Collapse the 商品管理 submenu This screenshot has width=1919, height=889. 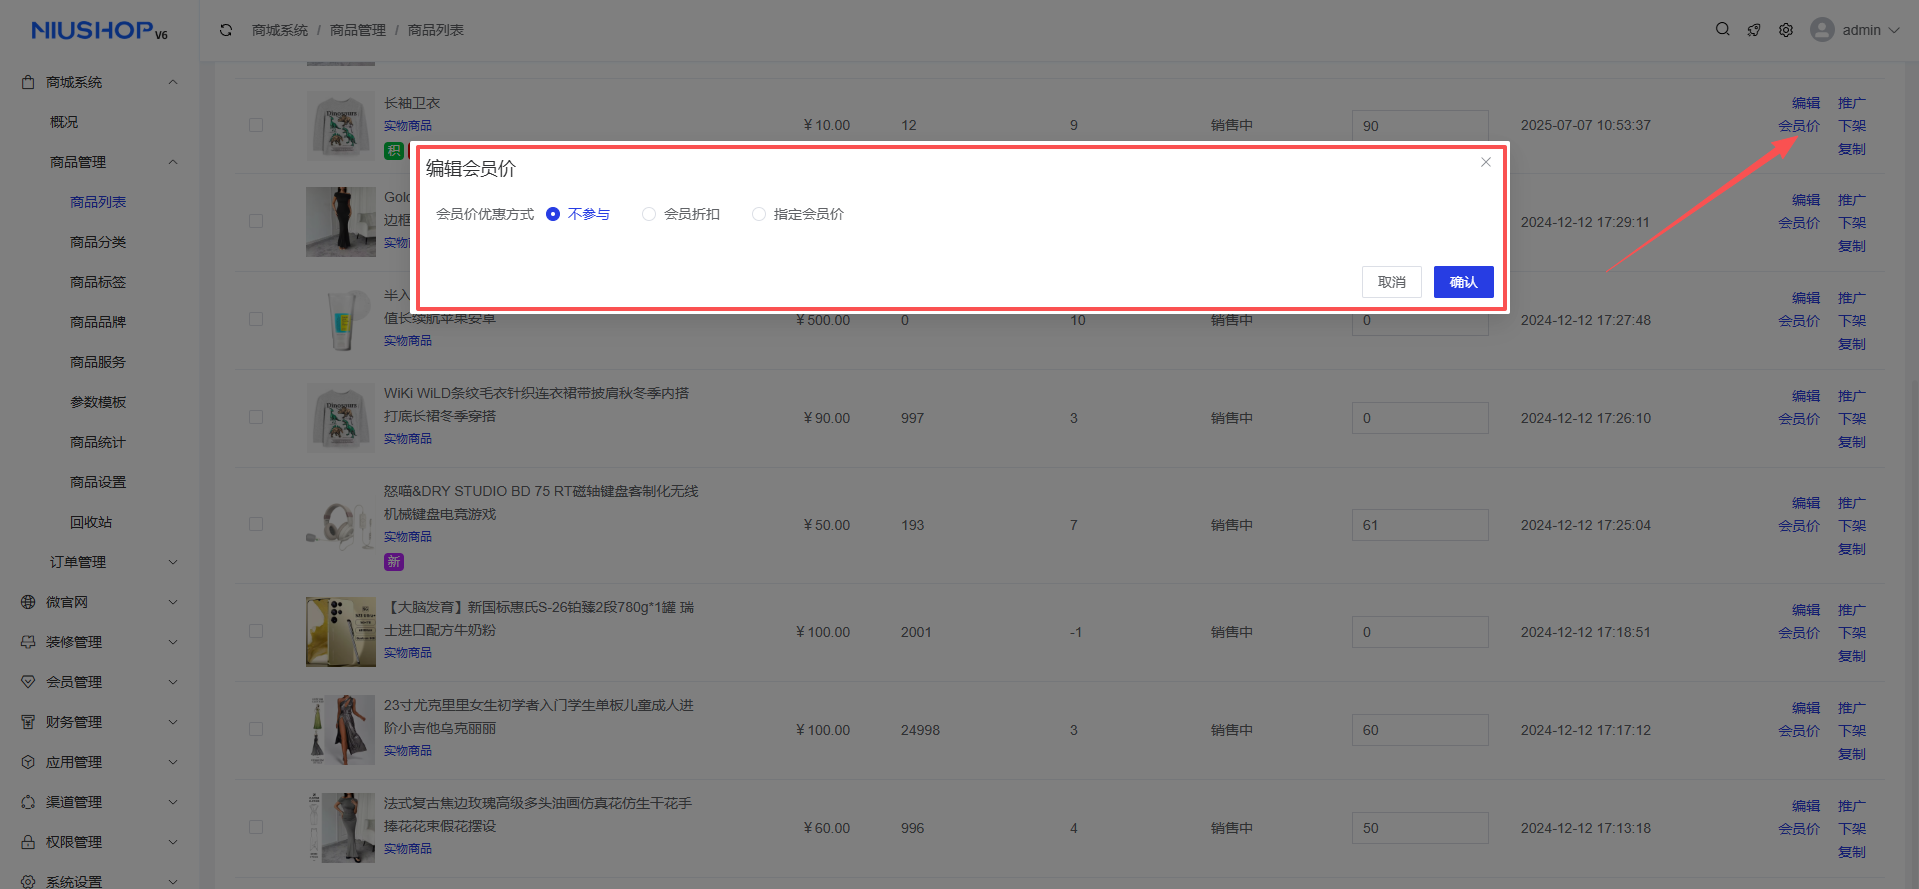coord(172,162)
